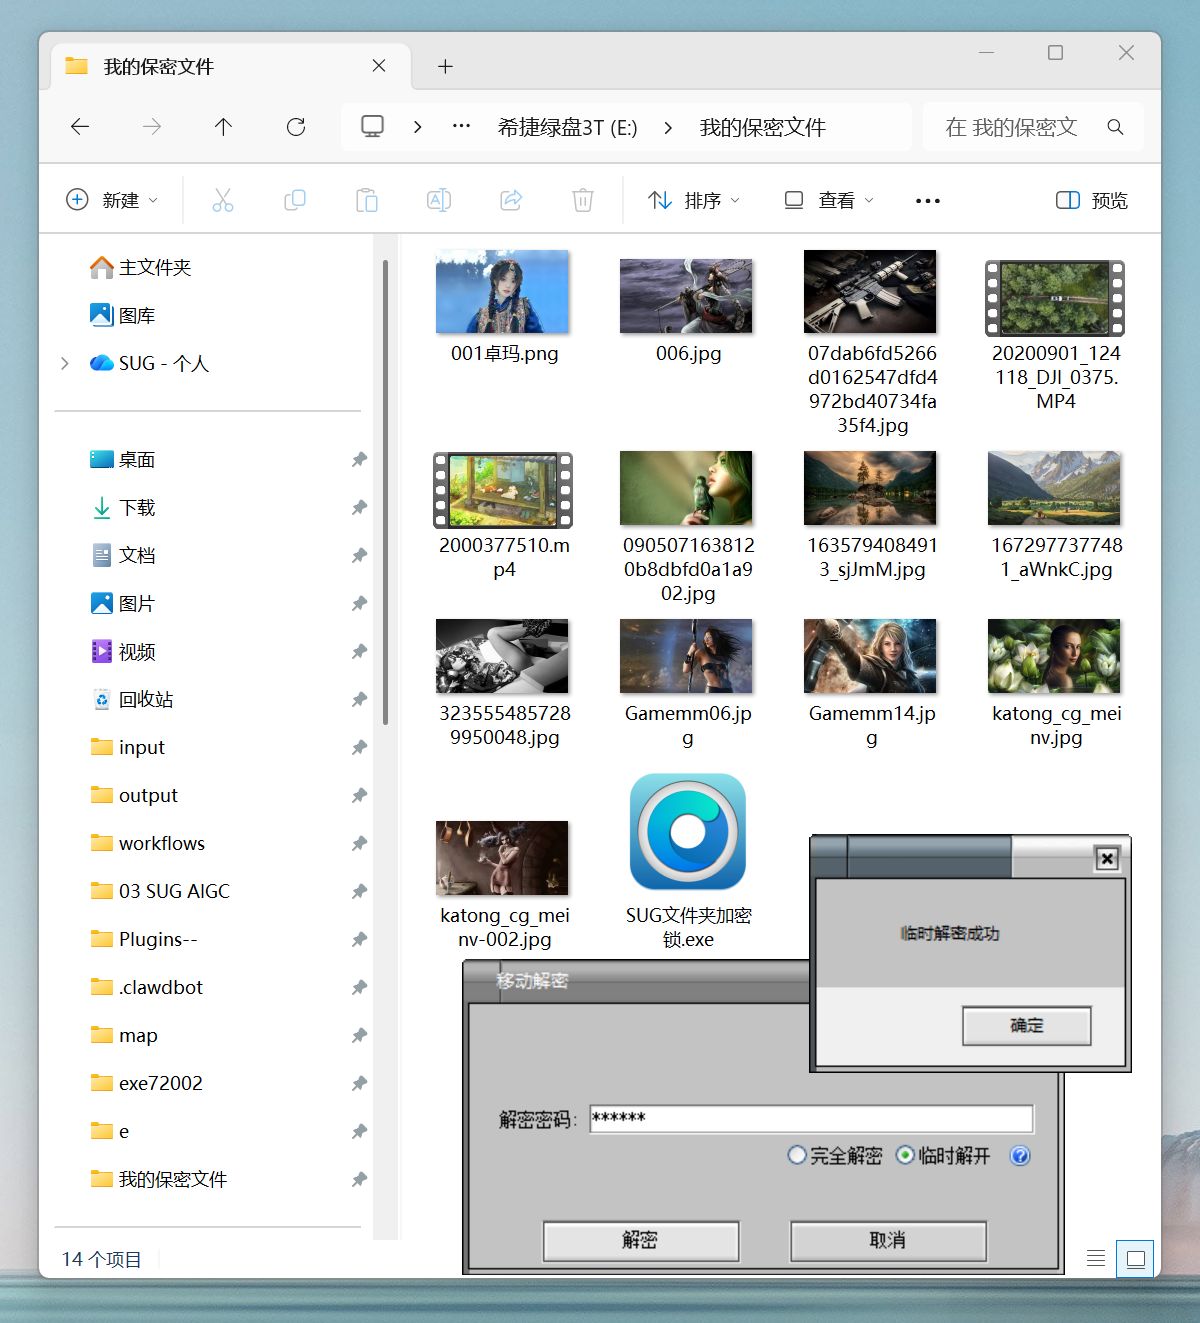Image resolution: width=1200 pixels, height=1323 pixels.
Task: Open the 查看 view dropdown
Action: [829, 200]
